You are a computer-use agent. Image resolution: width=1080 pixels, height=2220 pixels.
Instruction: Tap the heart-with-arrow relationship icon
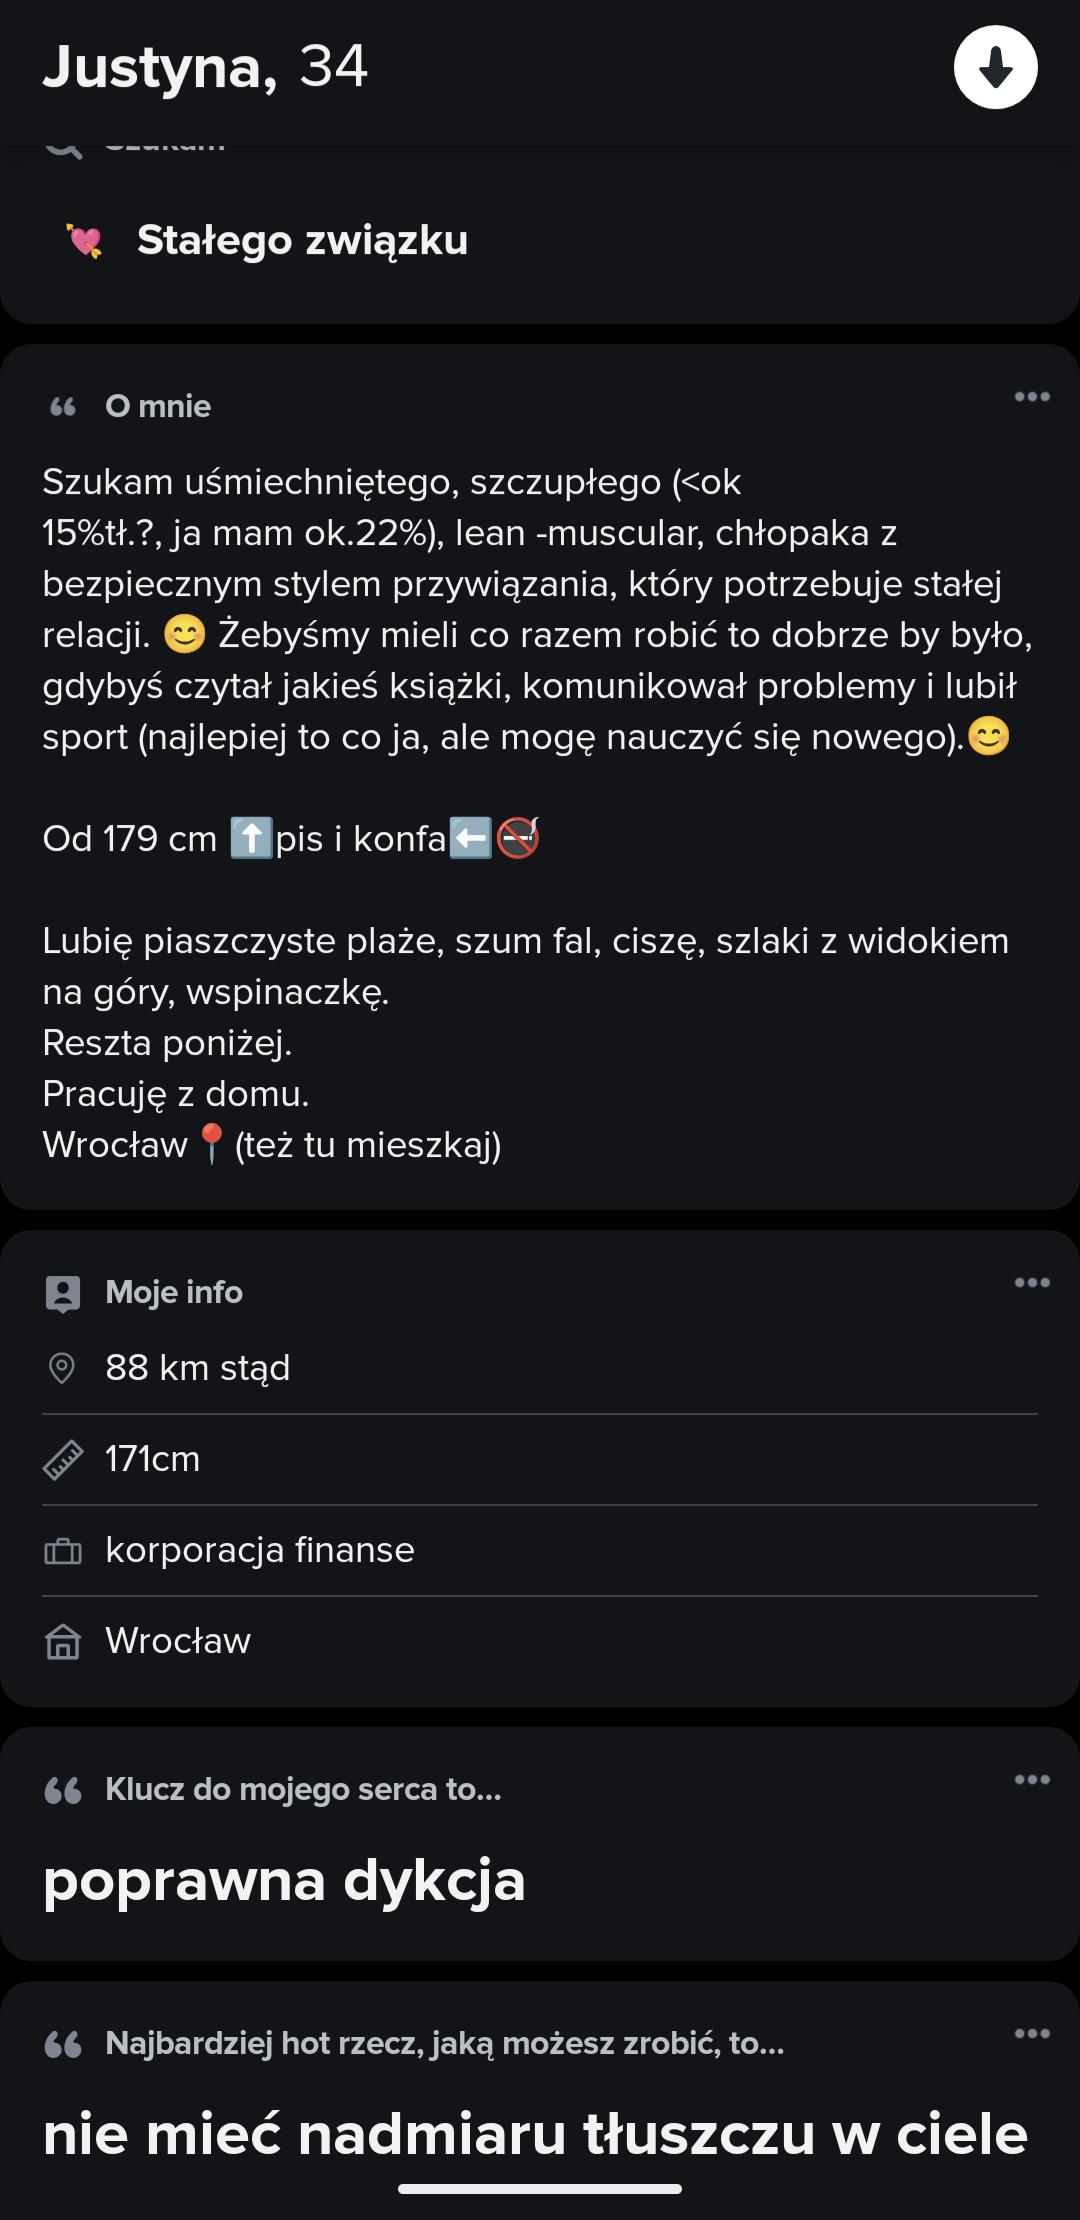(x=85, y=241)
